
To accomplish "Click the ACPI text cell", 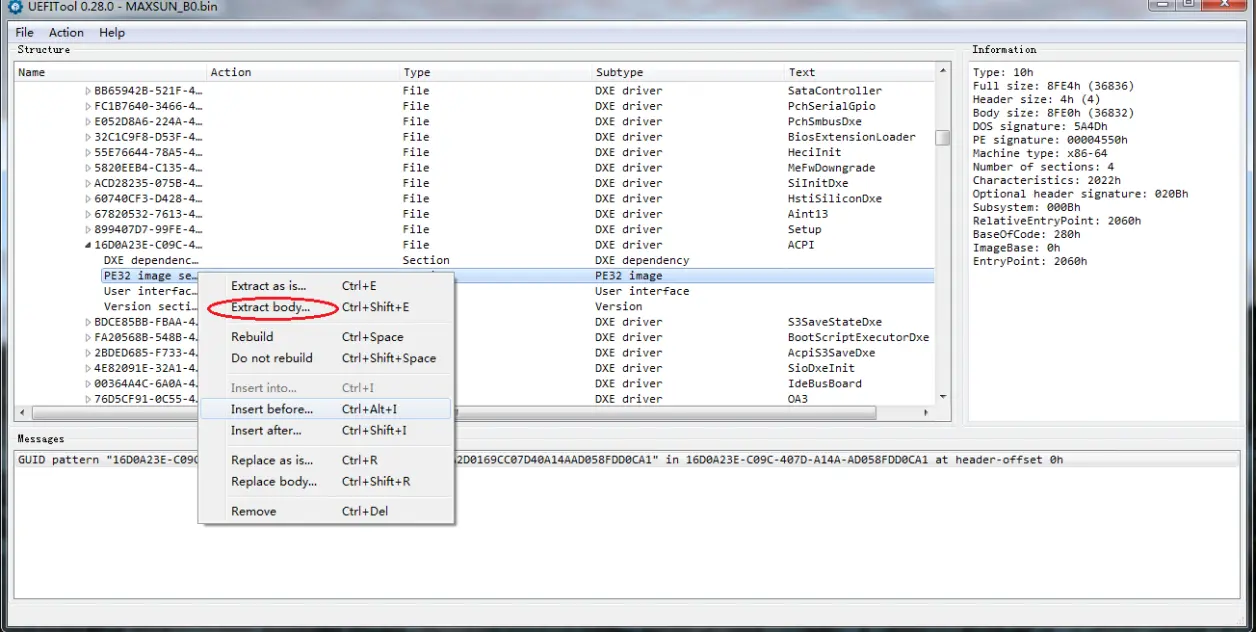I will [802, 245].
